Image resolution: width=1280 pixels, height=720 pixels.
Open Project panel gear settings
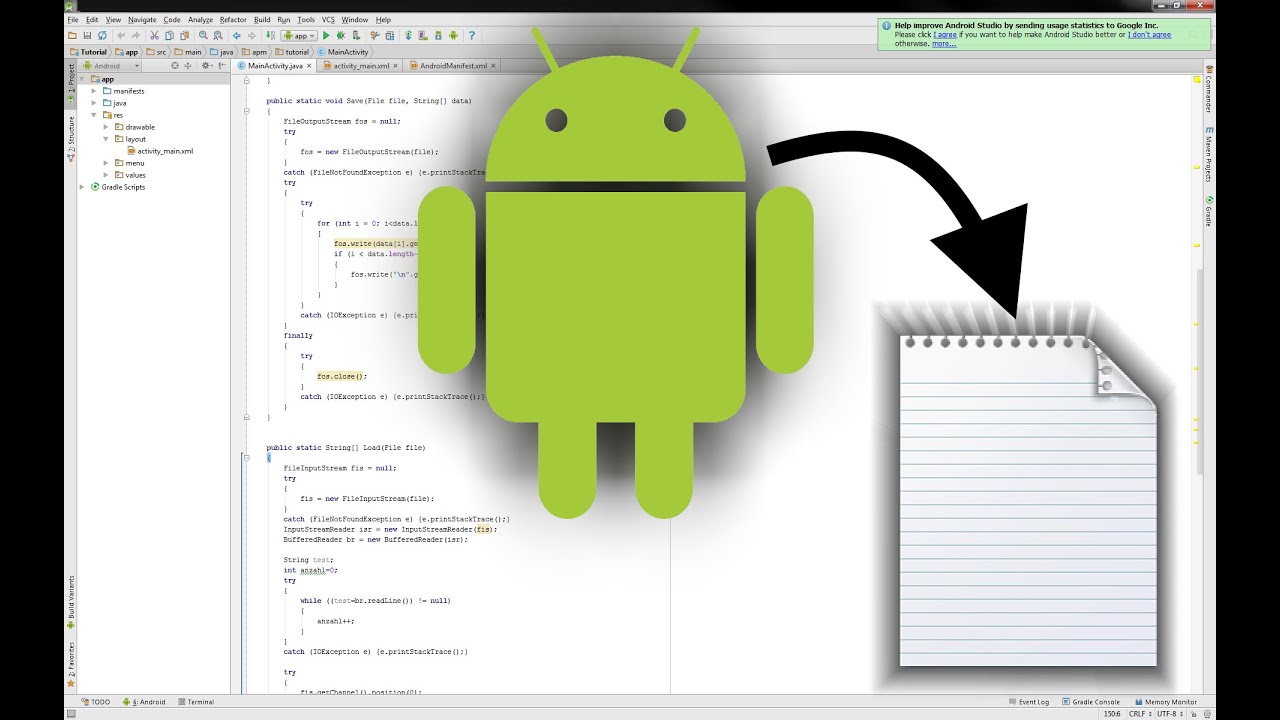(206, 65)
